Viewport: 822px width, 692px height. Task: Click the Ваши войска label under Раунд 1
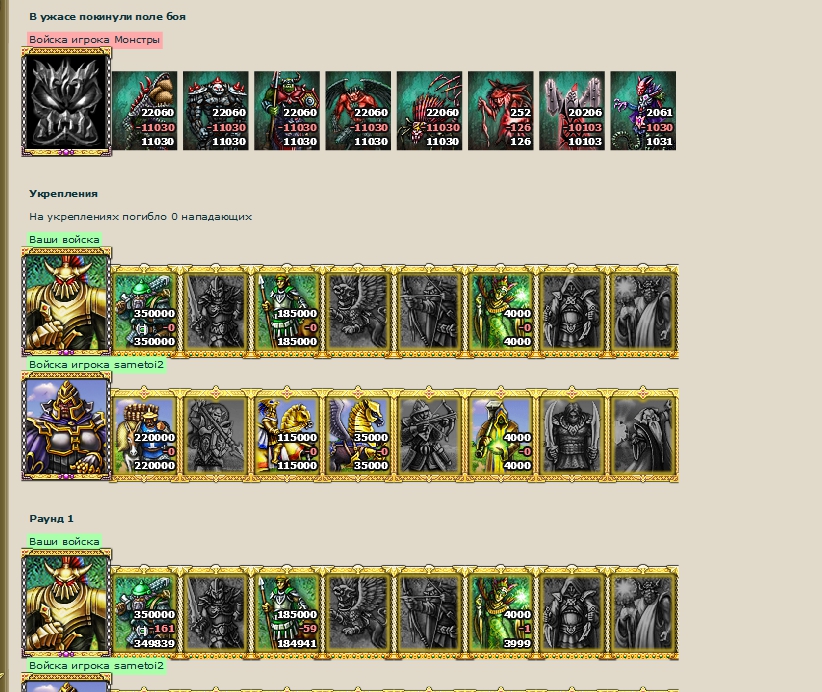pos(64,542)
